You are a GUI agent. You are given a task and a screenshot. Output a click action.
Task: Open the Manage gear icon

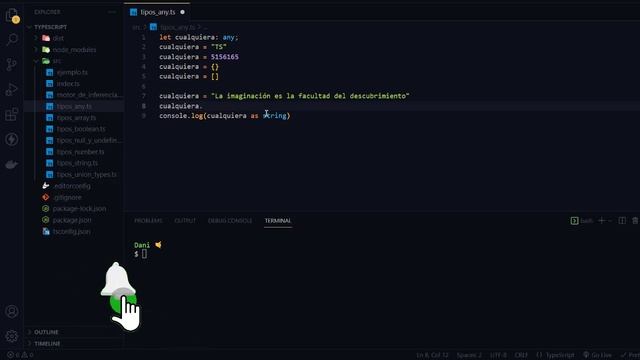coord(12,336)
